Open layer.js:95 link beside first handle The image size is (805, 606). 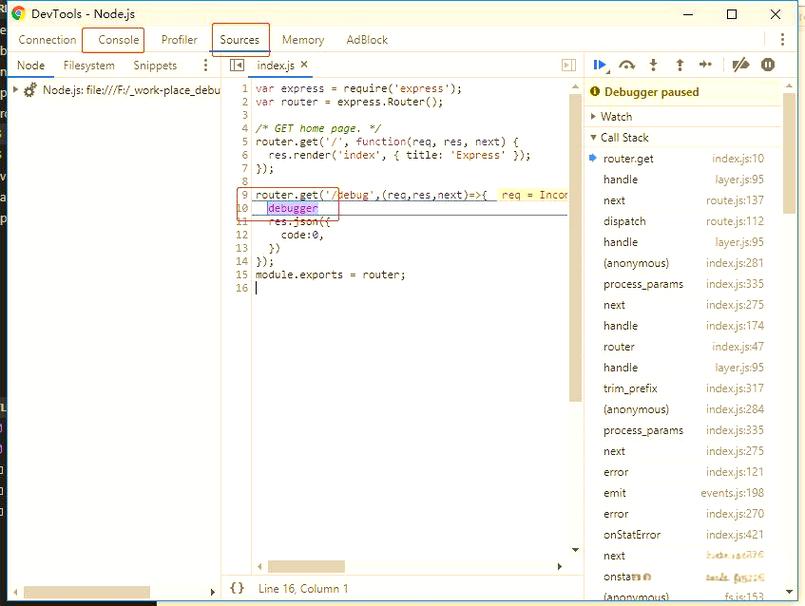point(739,179)
